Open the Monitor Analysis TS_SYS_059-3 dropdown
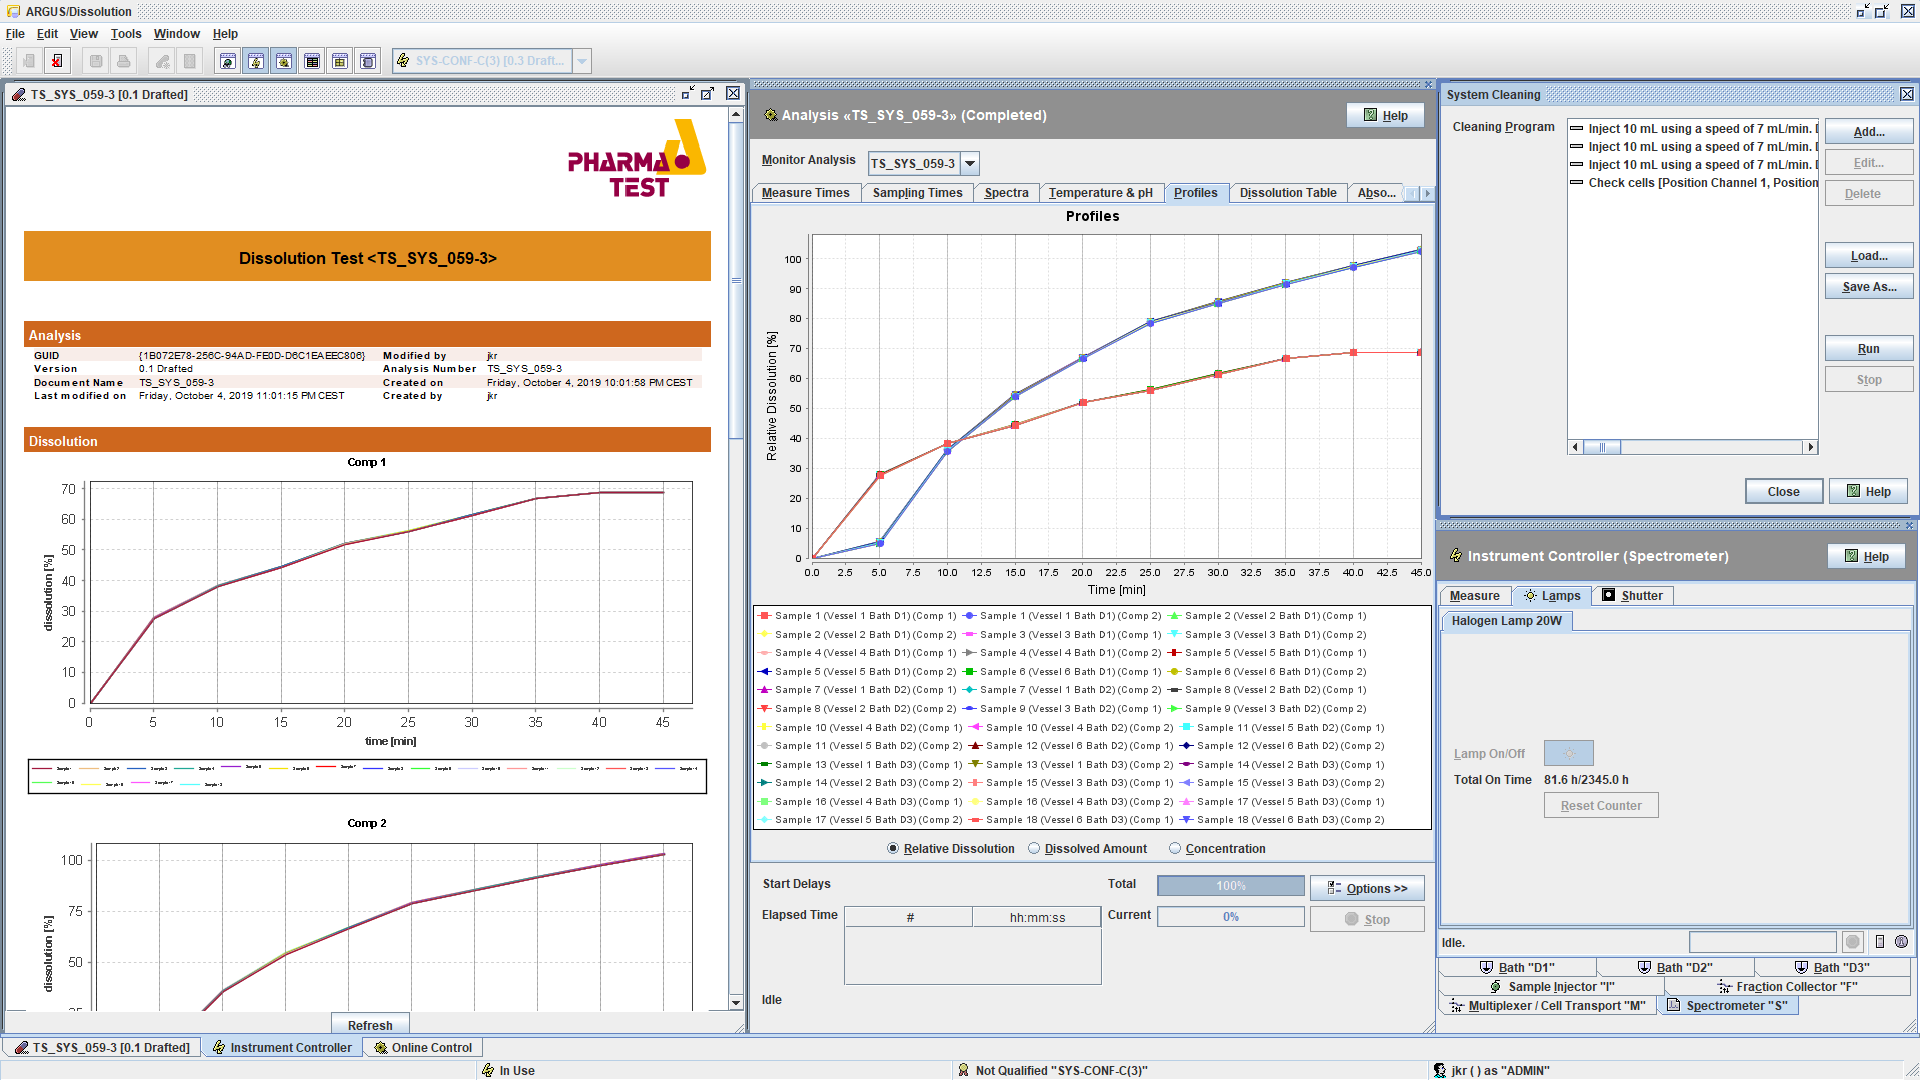Viewport: 1920px width, 1080px height. pyautogui.click(x=970, y=163)
